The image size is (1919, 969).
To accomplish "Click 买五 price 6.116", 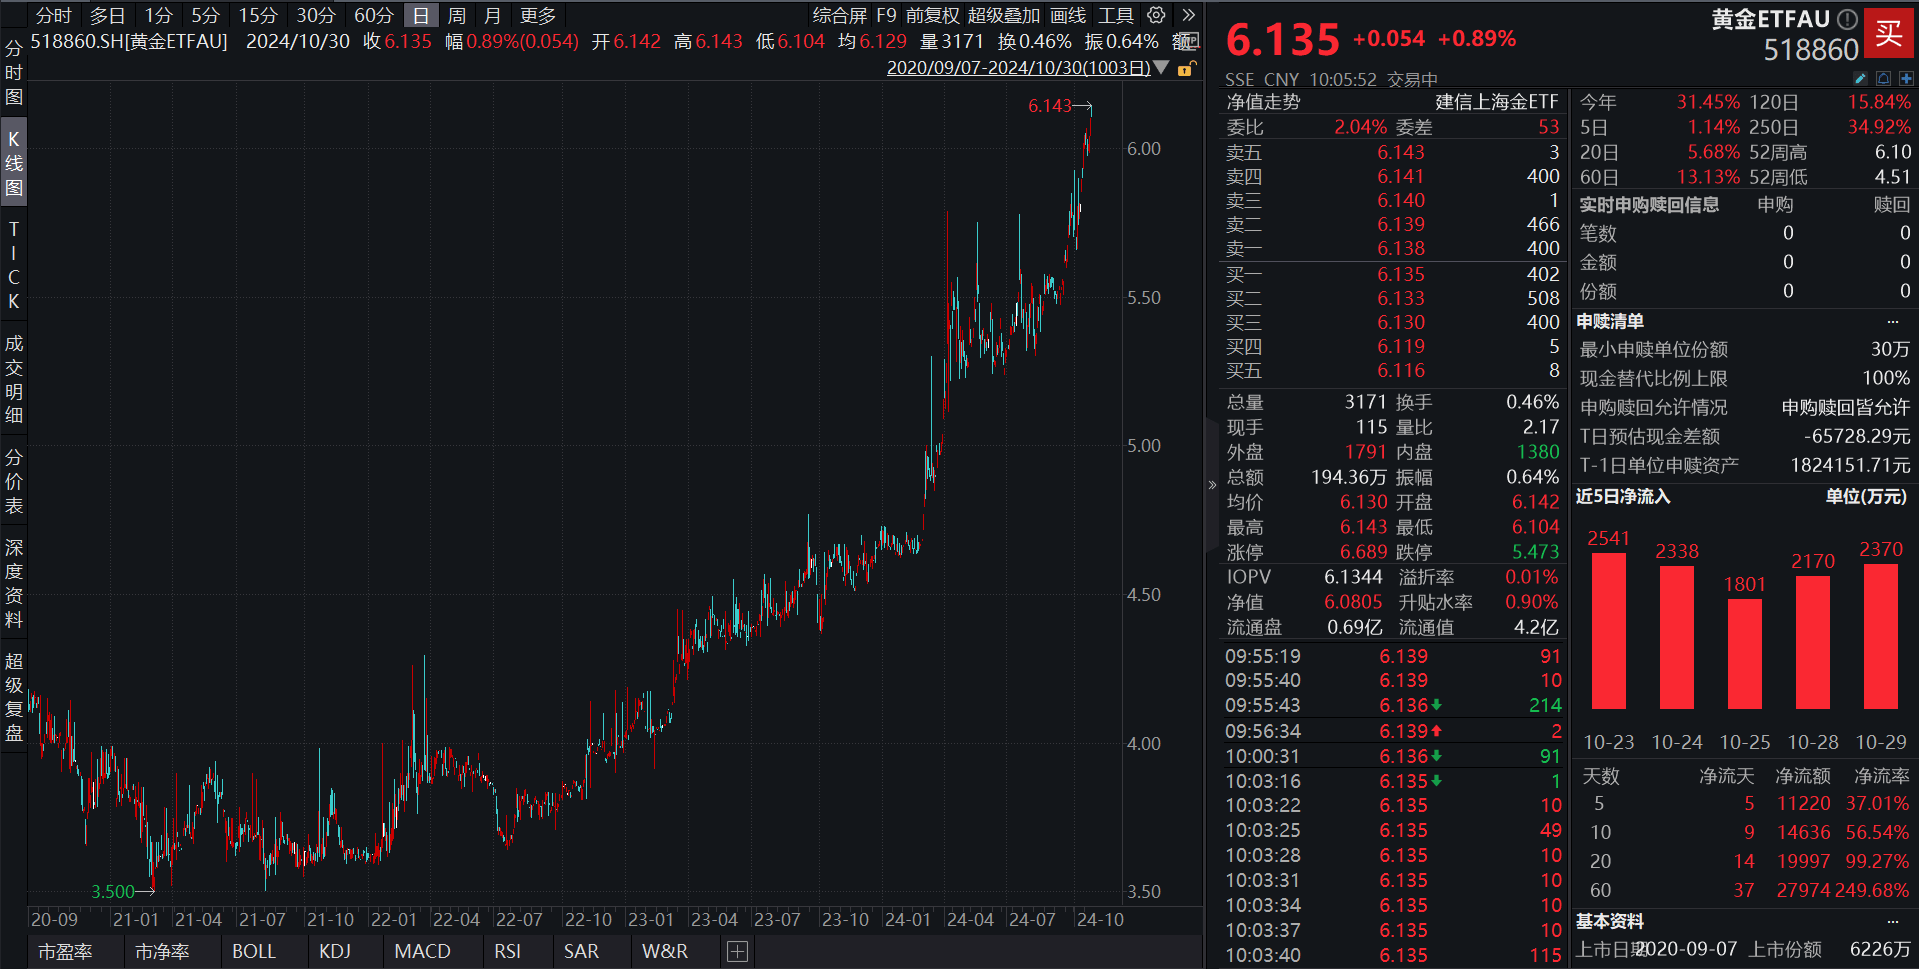I will click(1401, 371).
